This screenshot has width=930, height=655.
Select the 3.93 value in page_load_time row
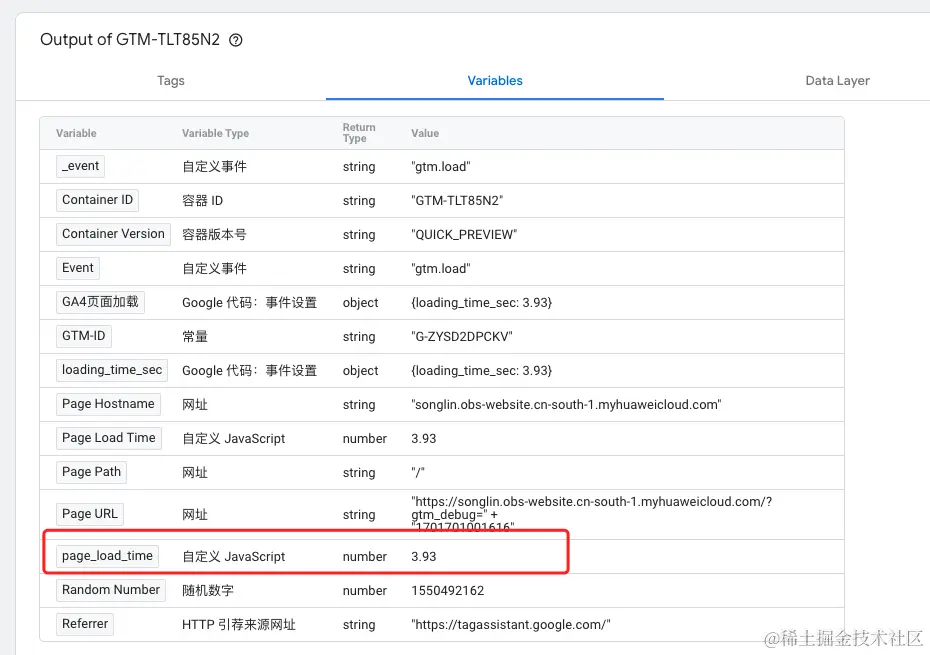(423, 557)
